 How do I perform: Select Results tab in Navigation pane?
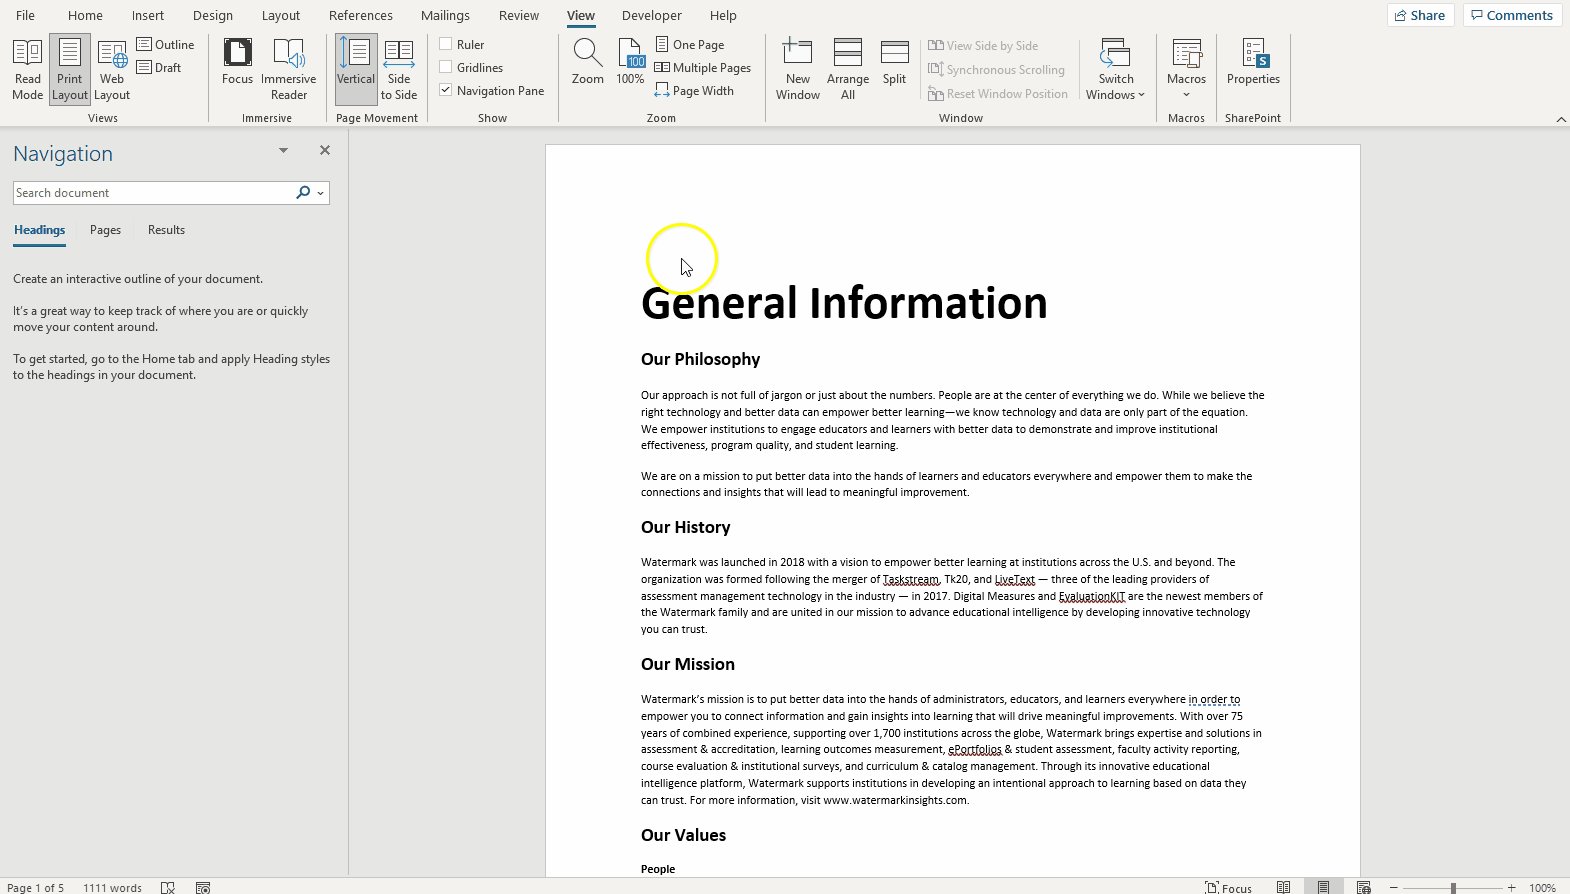pyautogui.click(x=166, y=230)
